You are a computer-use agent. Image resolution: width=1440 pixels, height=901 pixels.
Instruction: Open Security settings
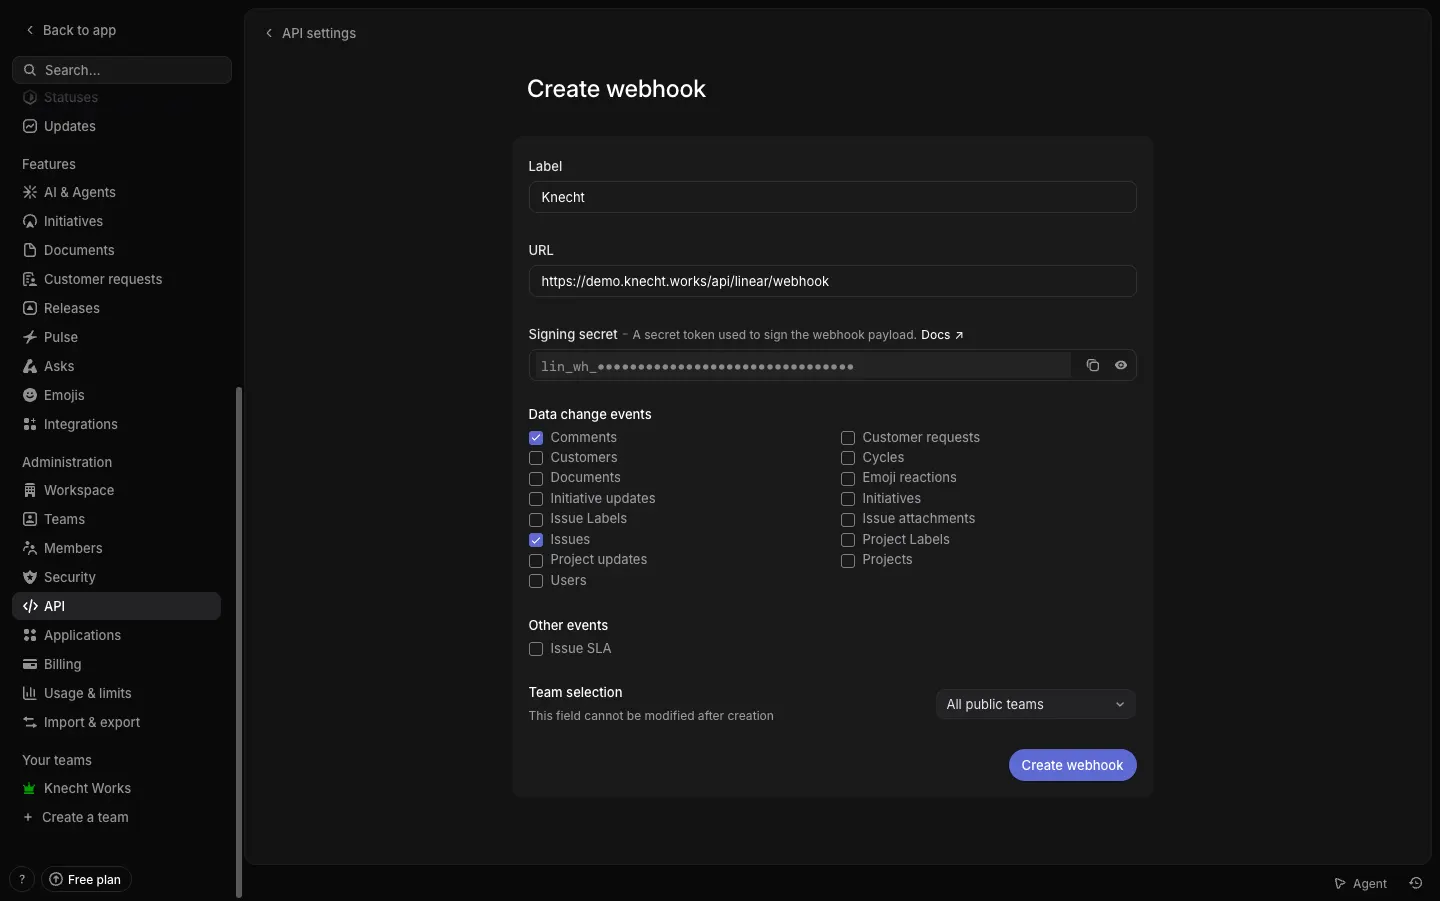(x=116, y=577)
